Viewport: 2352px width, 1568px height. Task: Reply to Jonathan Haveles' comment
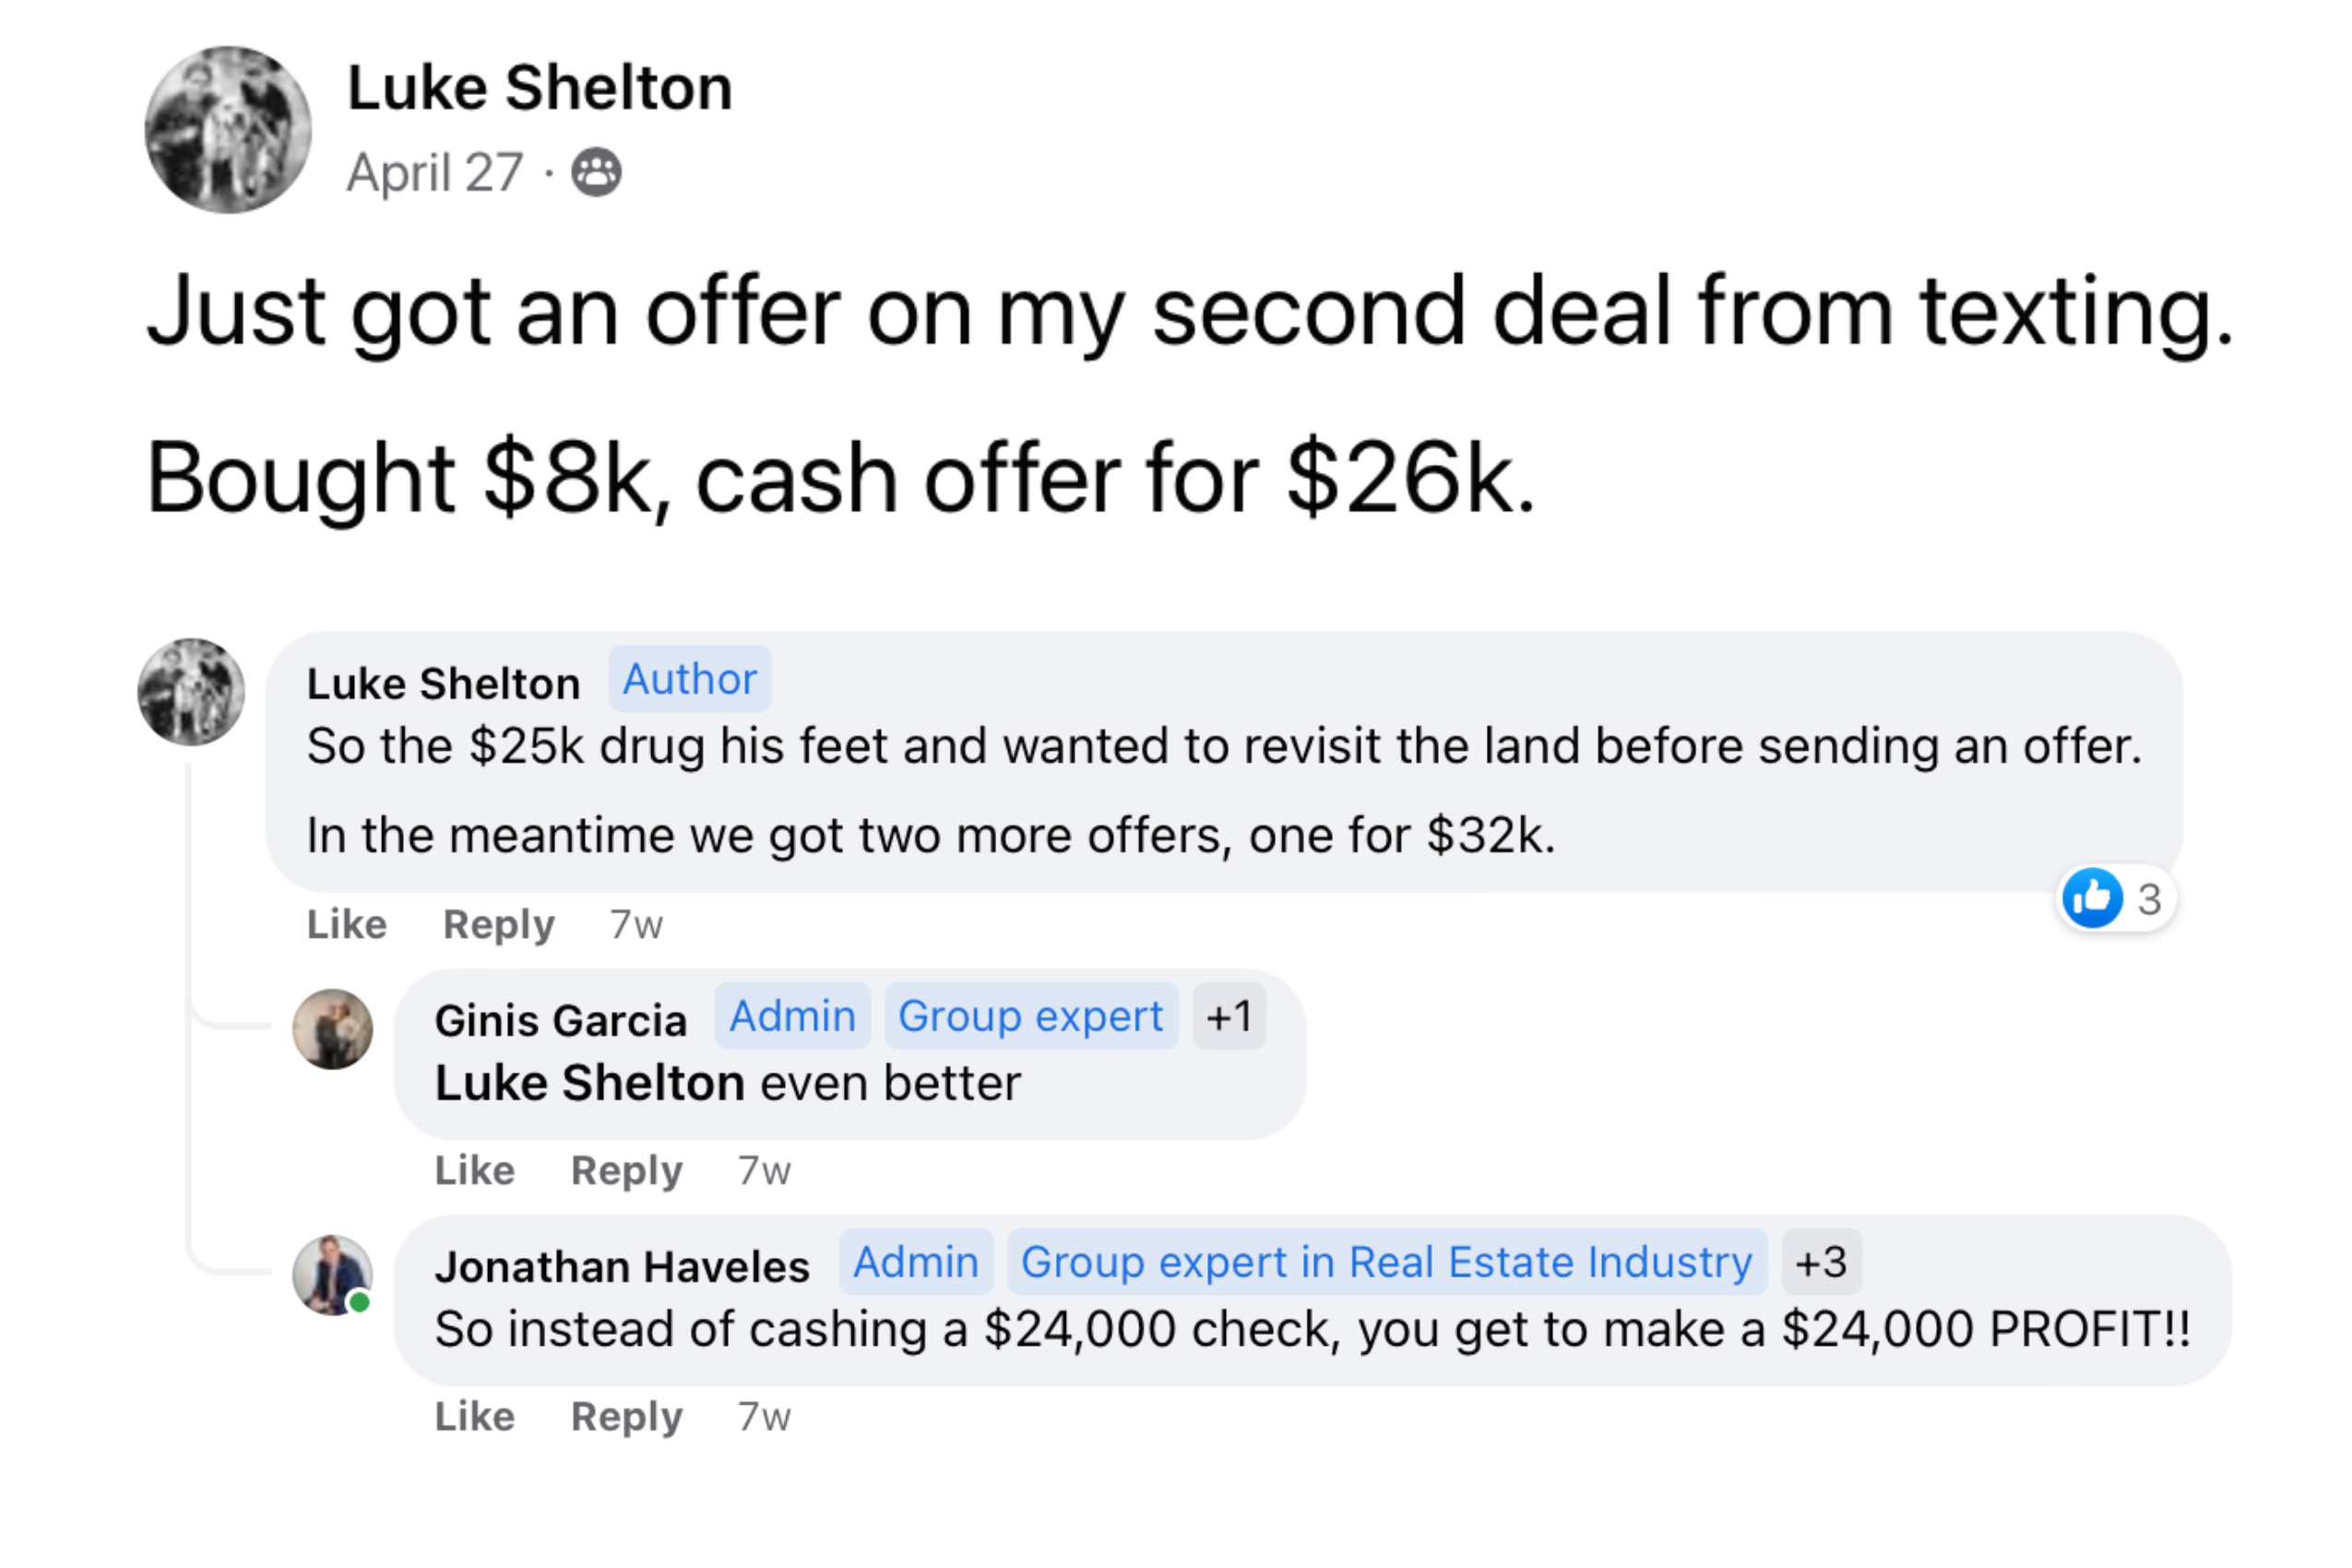pos(626,1417)
